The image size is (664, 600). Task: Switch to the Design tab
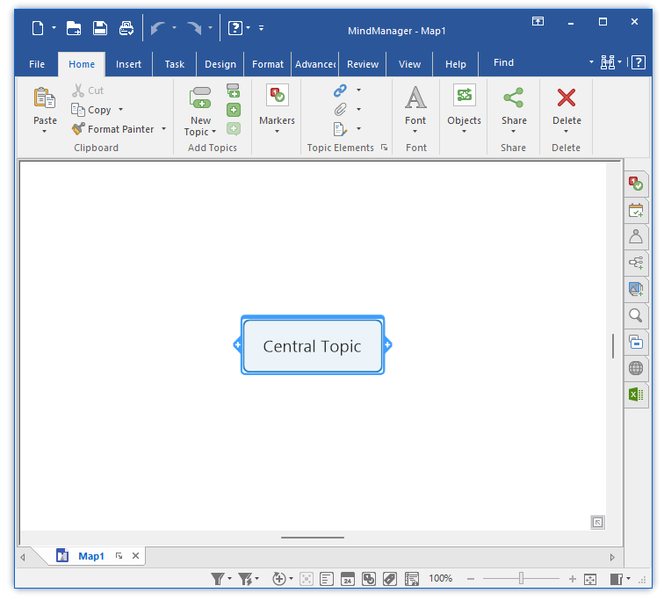pos(220,64)
